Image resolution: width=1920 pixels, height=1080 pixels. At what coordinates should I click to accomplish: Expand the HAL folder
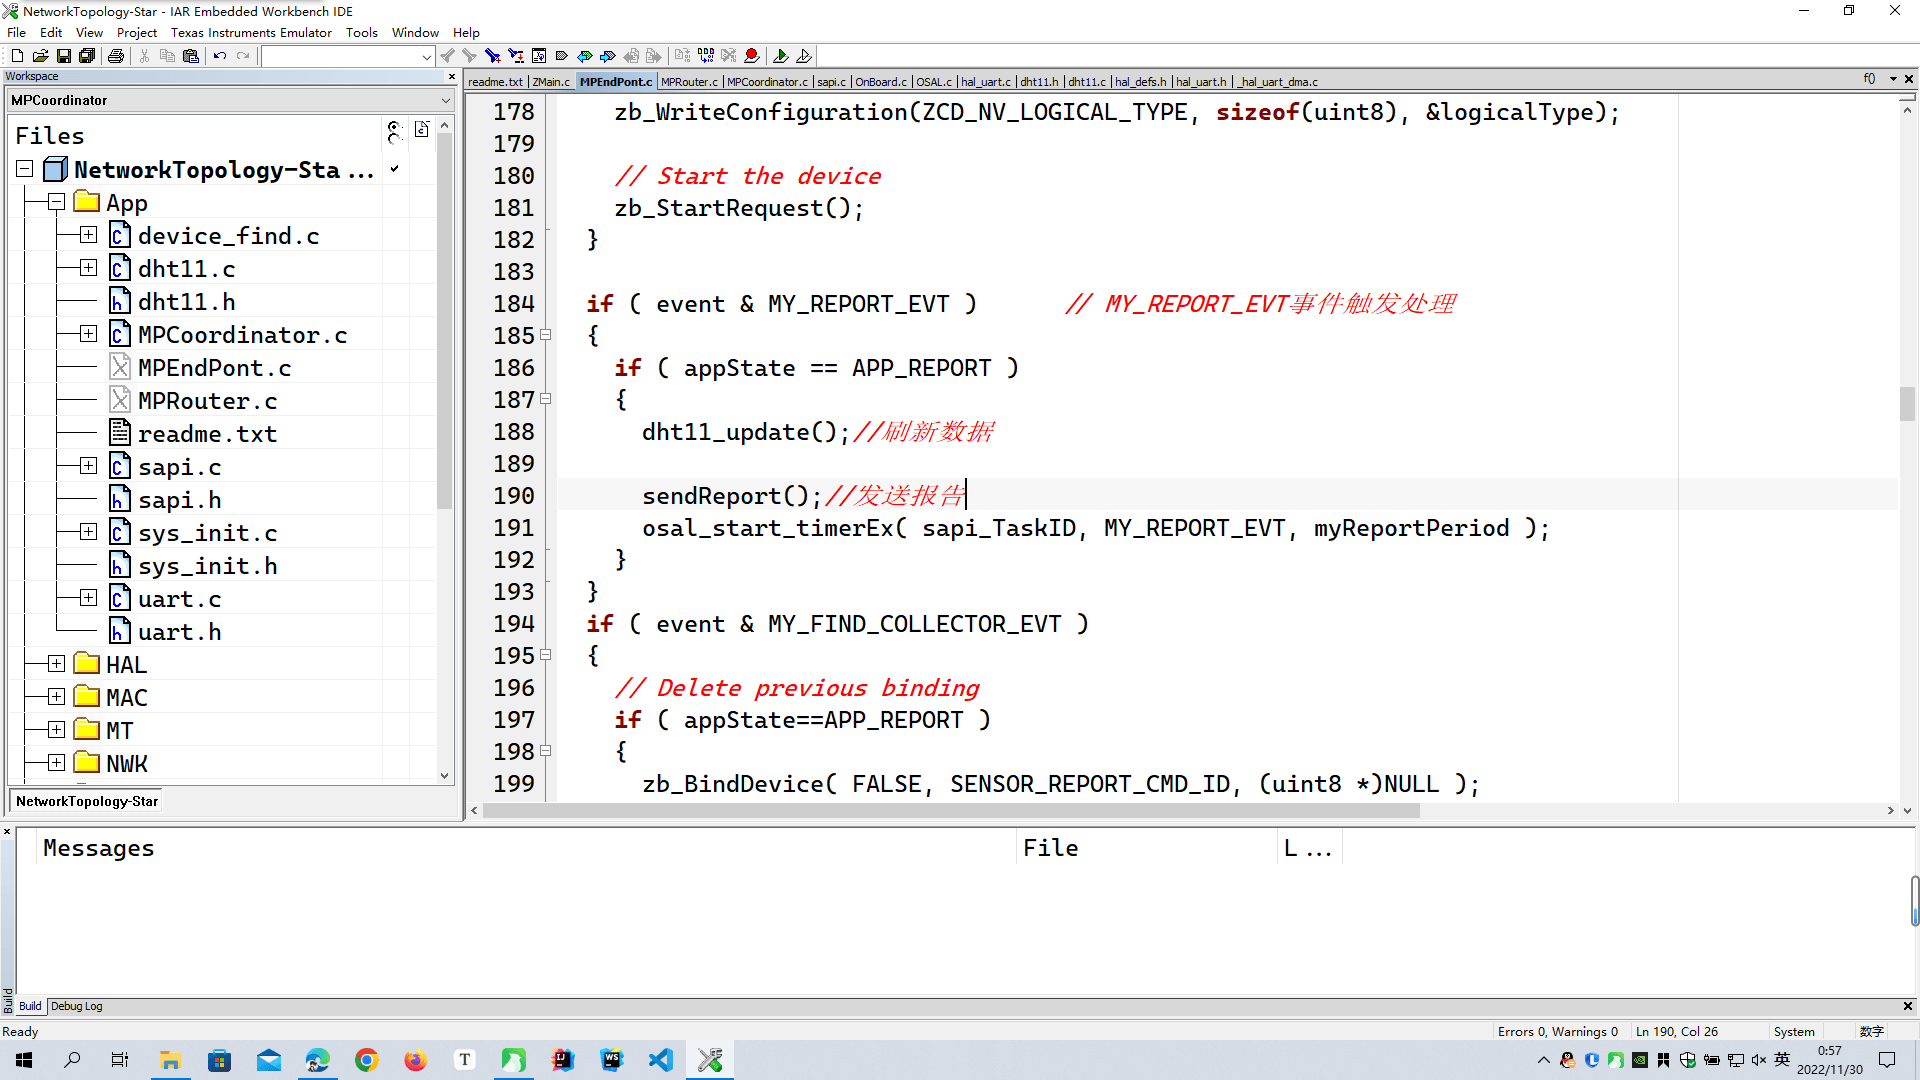[57, 664]
